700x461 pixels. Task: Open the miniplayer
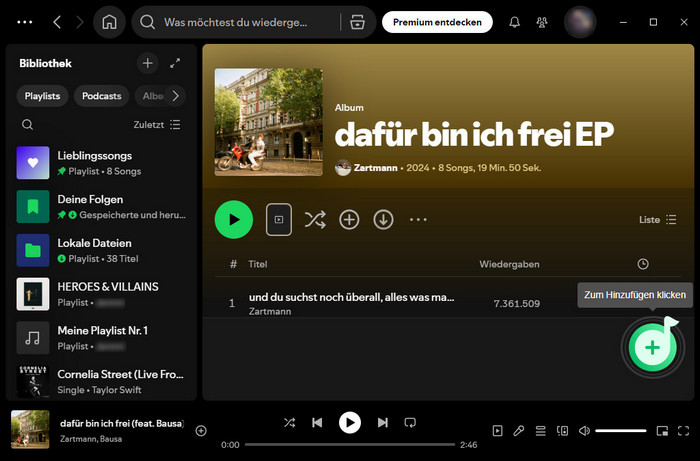click(x=662, y=431)
